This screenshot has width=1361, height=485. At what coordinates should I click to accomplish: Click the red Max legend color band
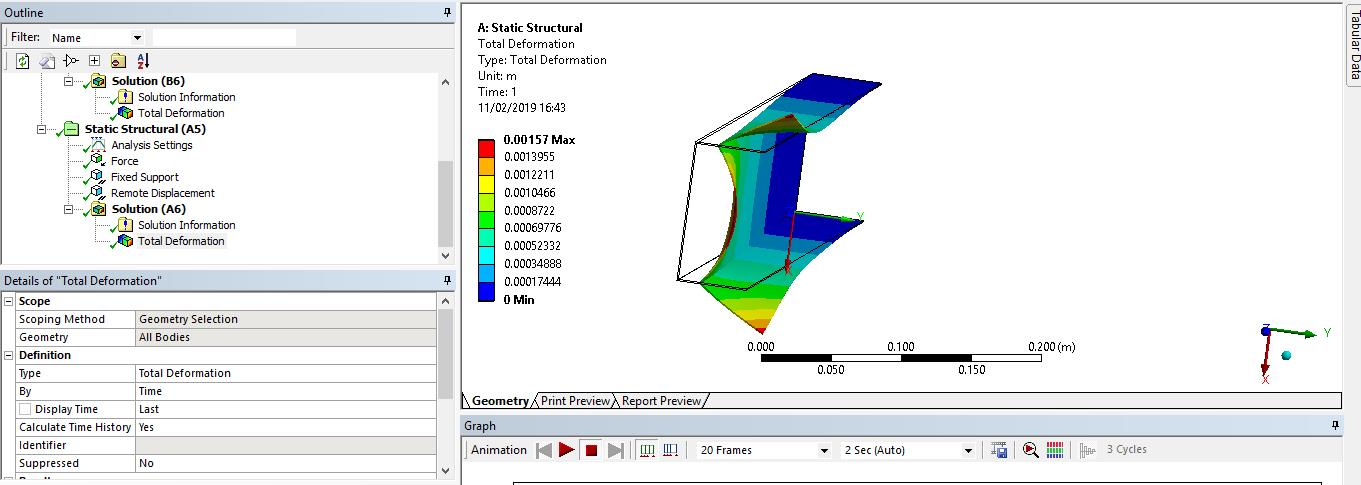(486, 147)
